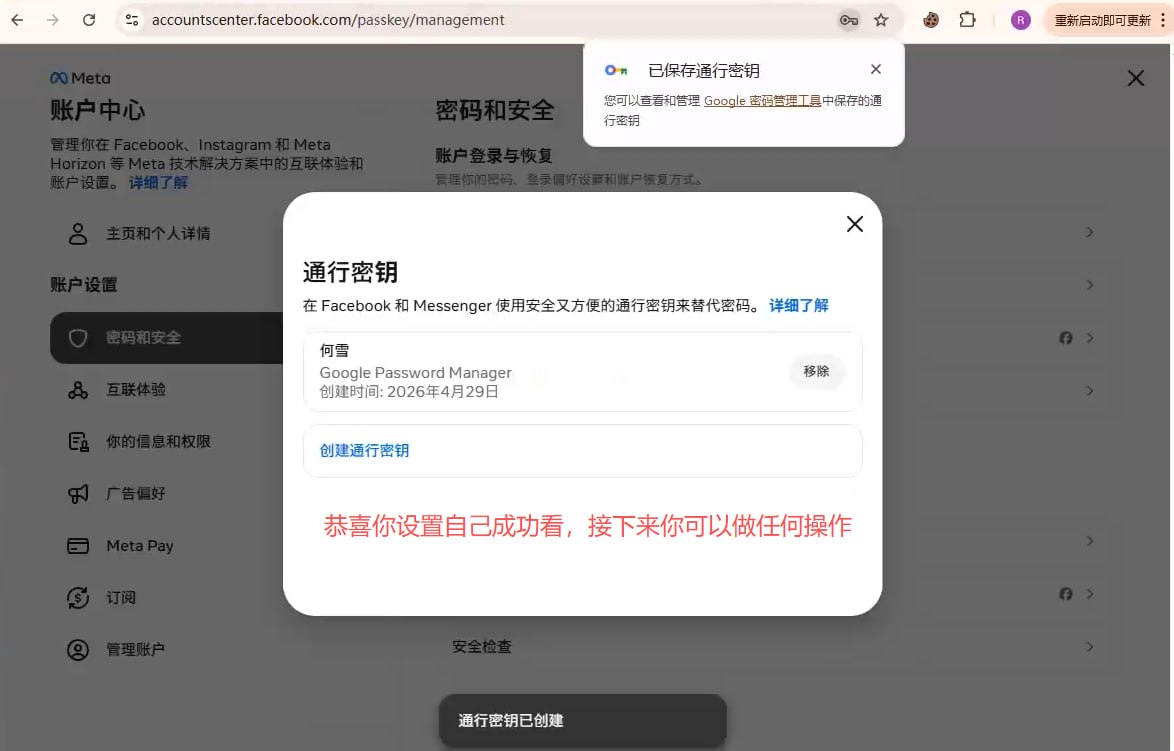Open Meta Pay in sidebar
Screen dimensions: 1174x751
coord(140,546)
